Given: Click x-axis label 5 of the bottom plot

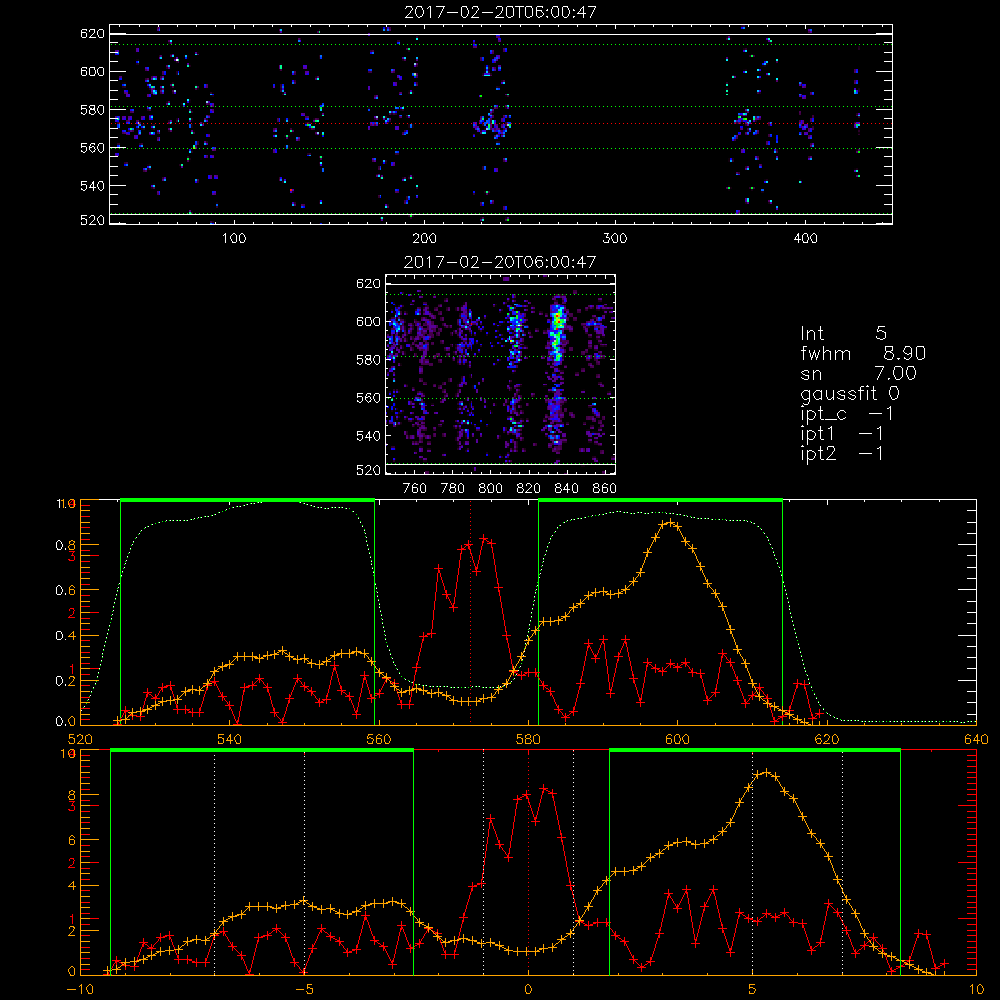Looking at the screenshot, I should tap(753, 990).
